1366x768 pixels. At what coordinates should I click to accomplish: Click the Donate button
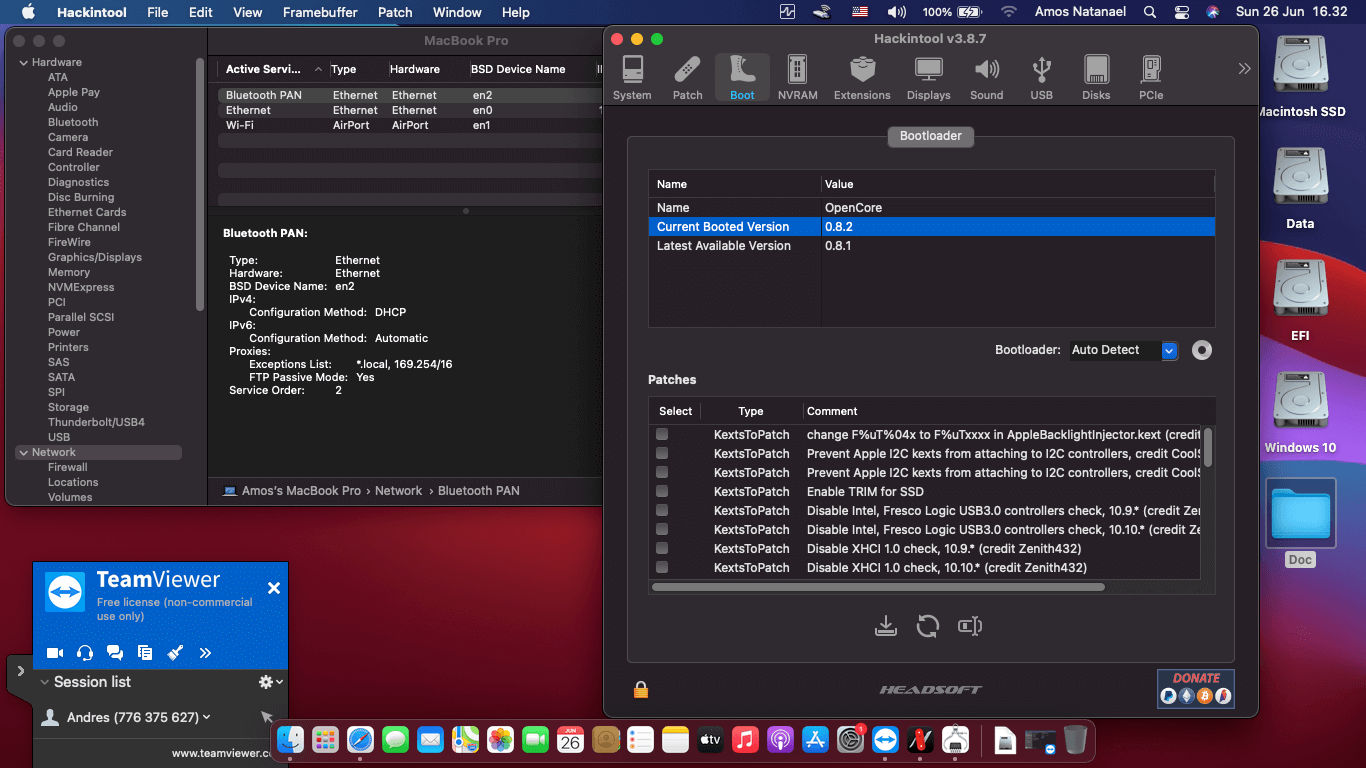coord(1195,688)
